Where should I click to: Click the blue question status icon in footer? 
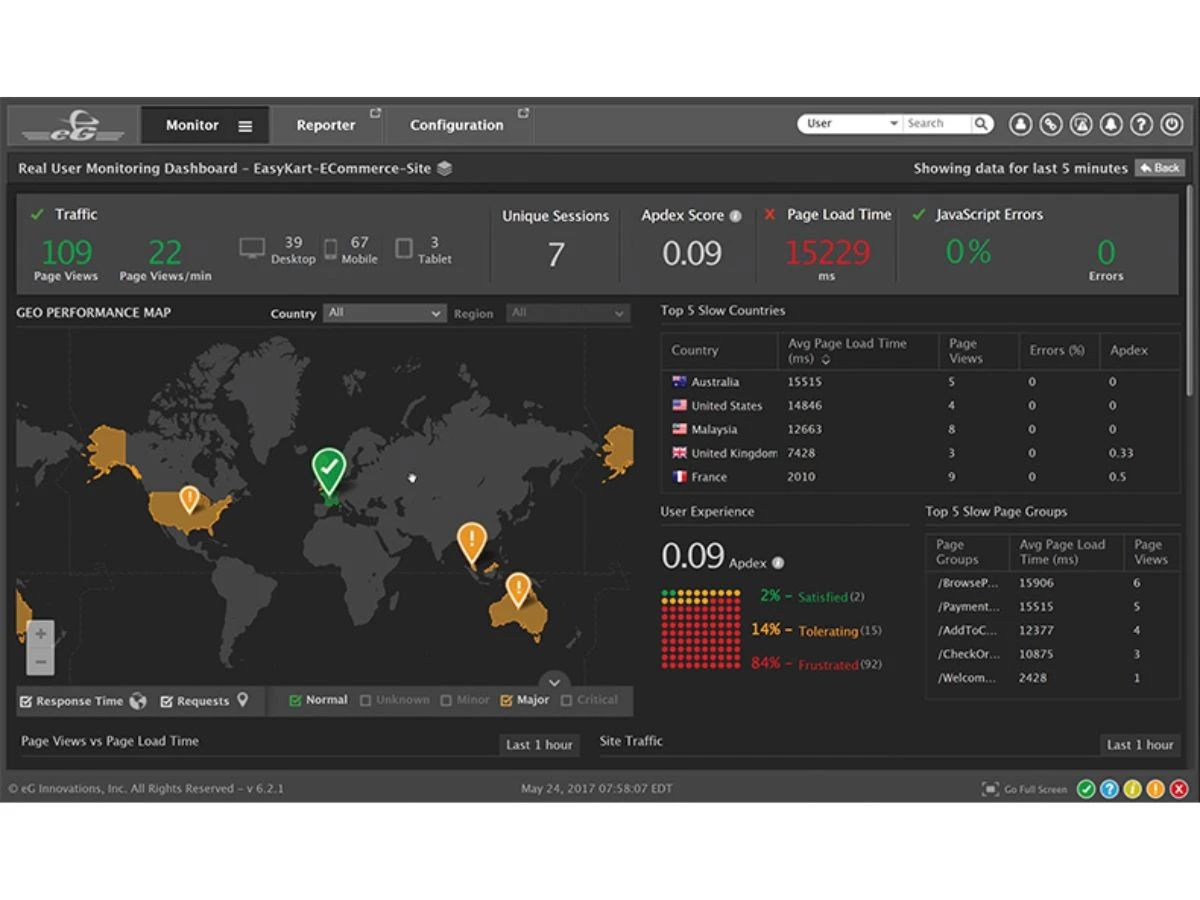coord(1109,789)
